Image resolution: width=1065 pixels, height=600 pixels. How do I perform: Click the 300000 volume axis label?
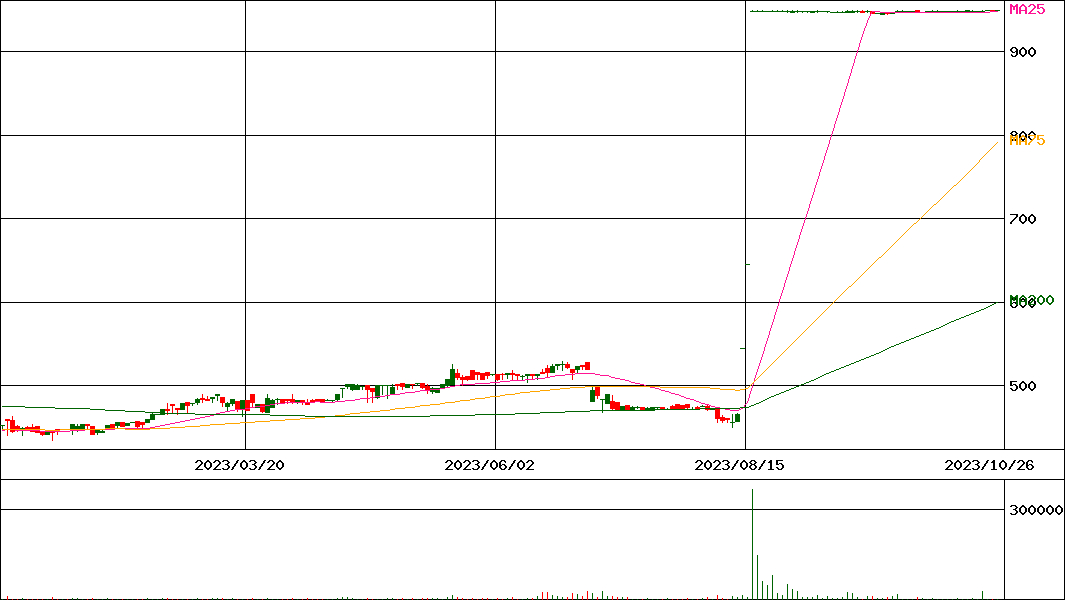click(x=1036, y=510)
